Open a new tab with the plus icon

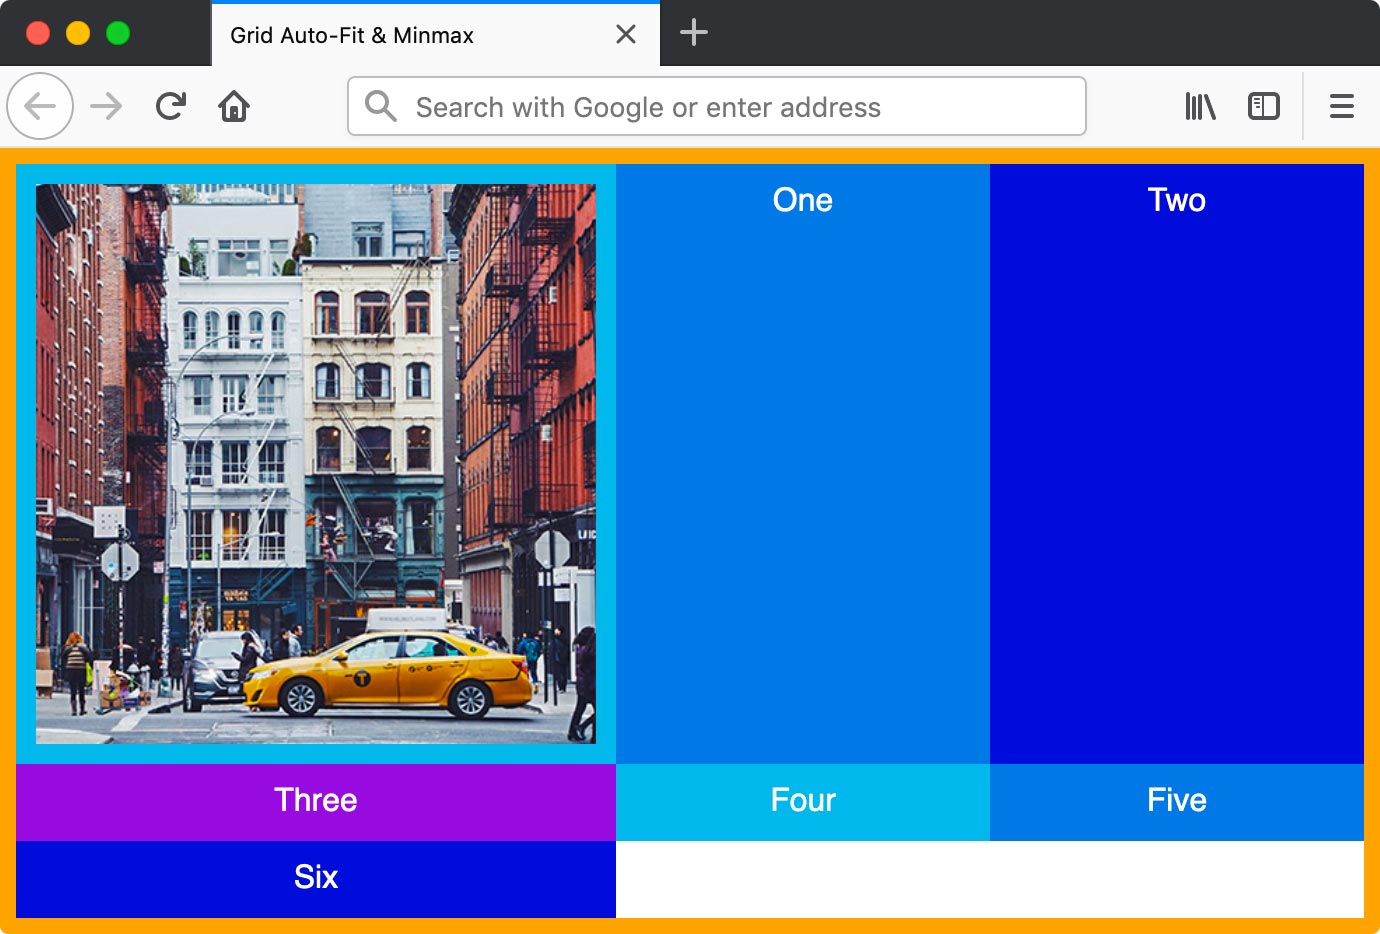(x=693, y=33)
